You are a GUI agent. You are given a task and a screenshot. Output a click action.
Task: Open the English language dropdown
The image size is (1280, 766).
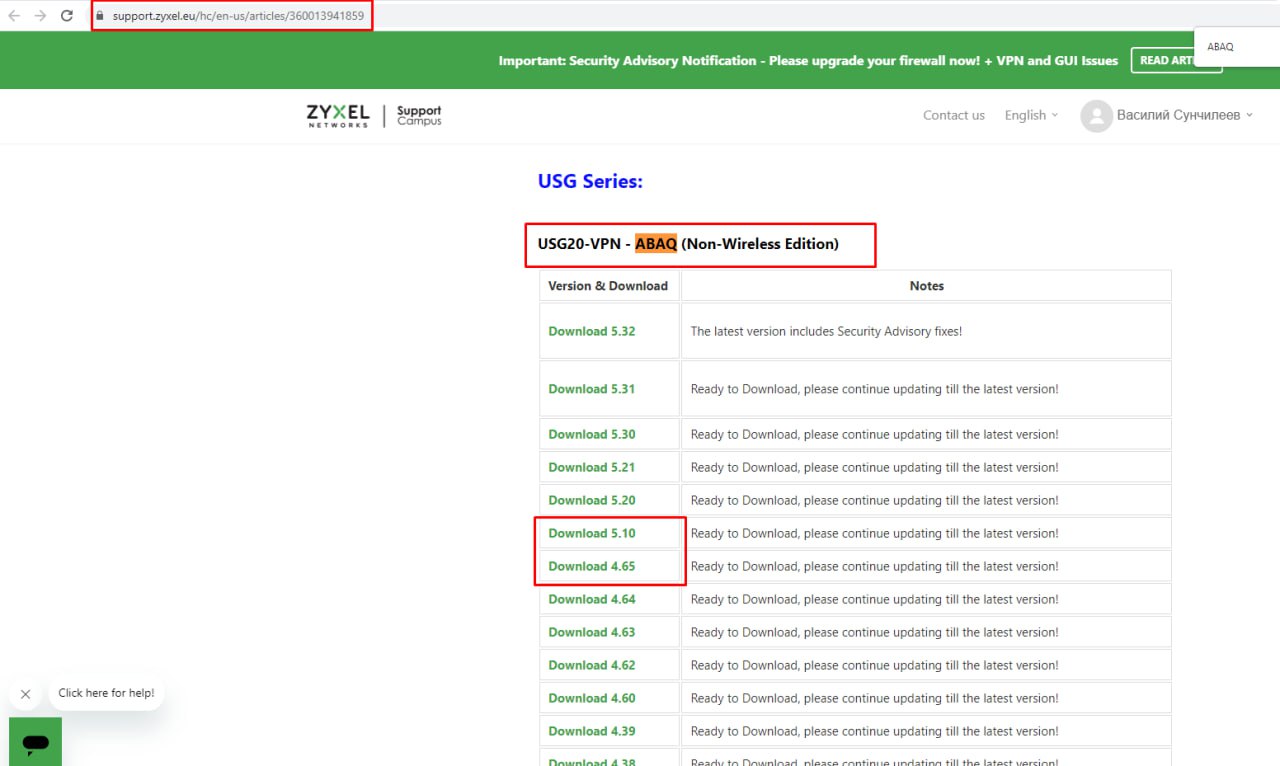tap(1031, 116)
